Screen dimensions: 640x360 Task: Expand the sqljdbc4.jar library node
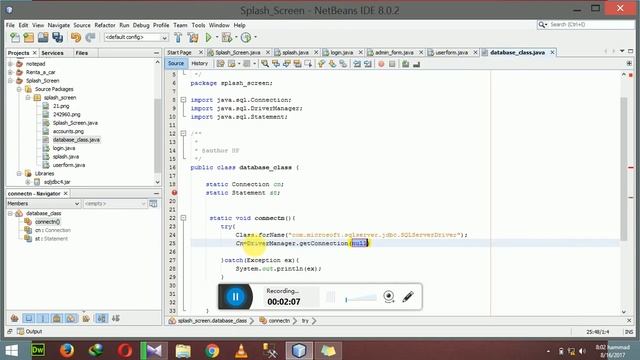[28, 182]
